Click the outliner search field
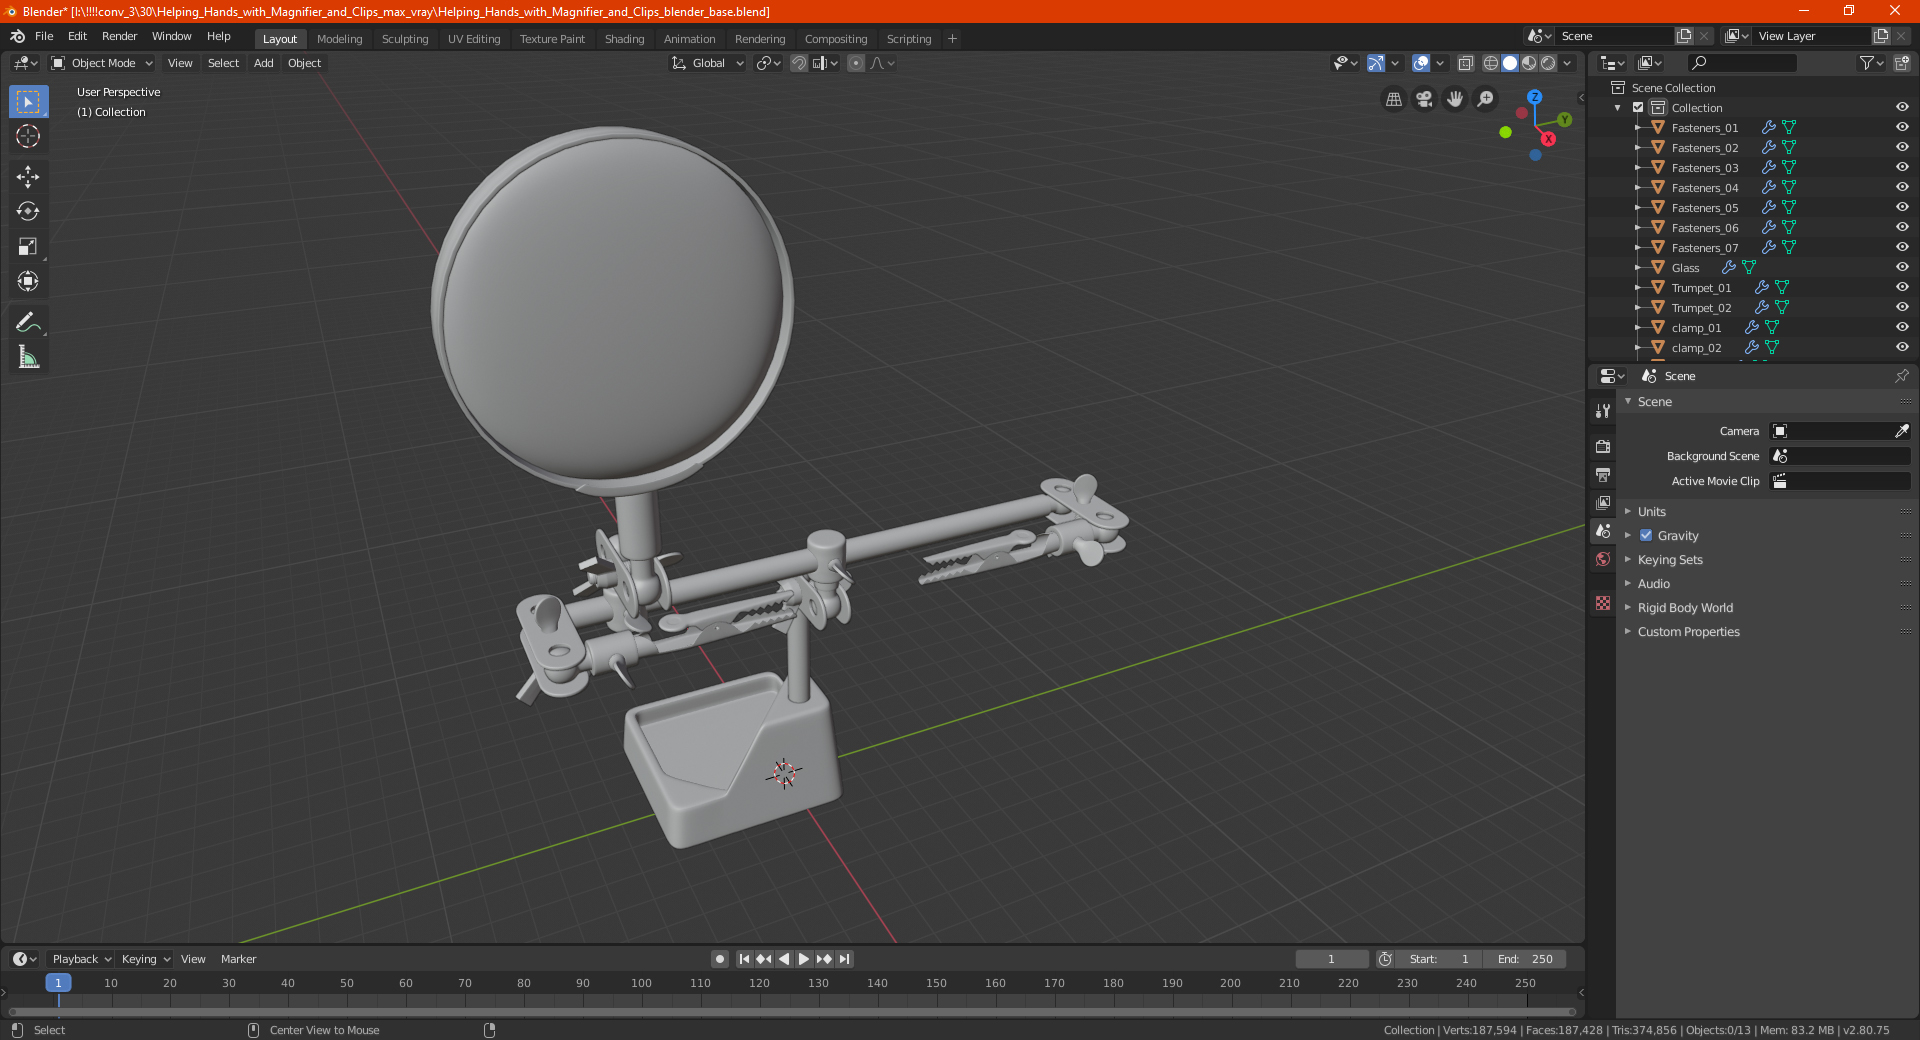 (1741, 63)
